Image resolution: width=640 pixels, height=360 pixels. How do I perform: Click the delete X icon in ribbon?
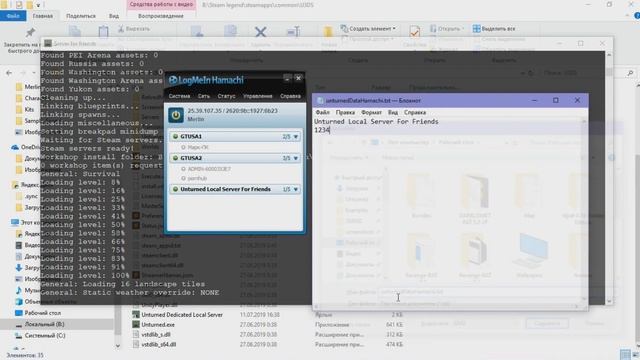click(x=260, y=32)
